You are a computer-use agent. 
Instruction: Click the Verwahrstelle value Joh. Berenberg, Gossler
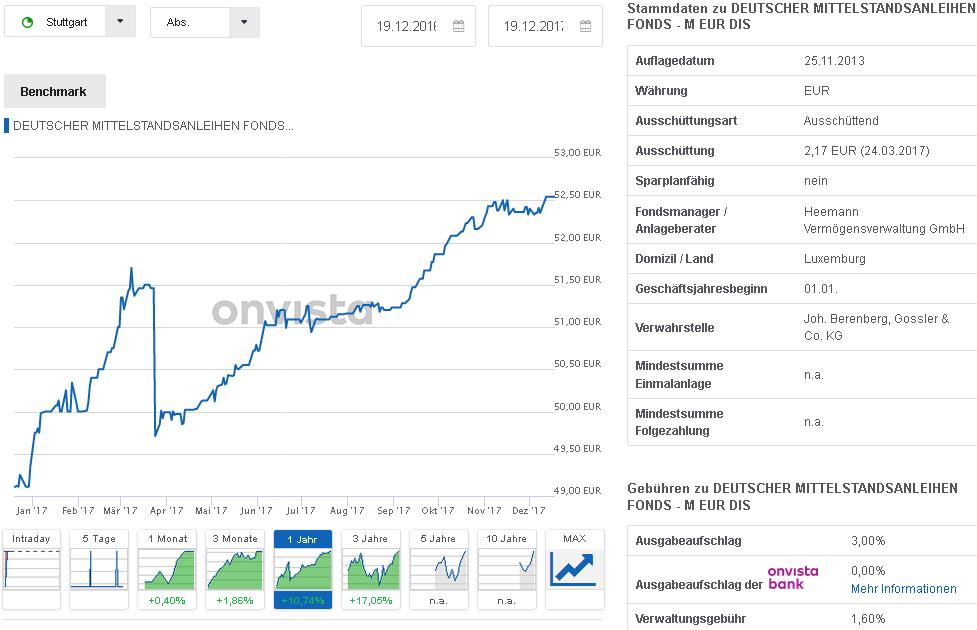[x=876, y=327]
